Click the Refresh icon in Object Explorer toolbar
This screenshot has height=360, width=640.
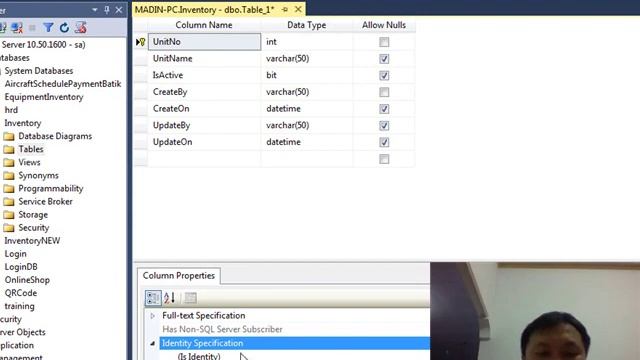click(x=64, y=28)
